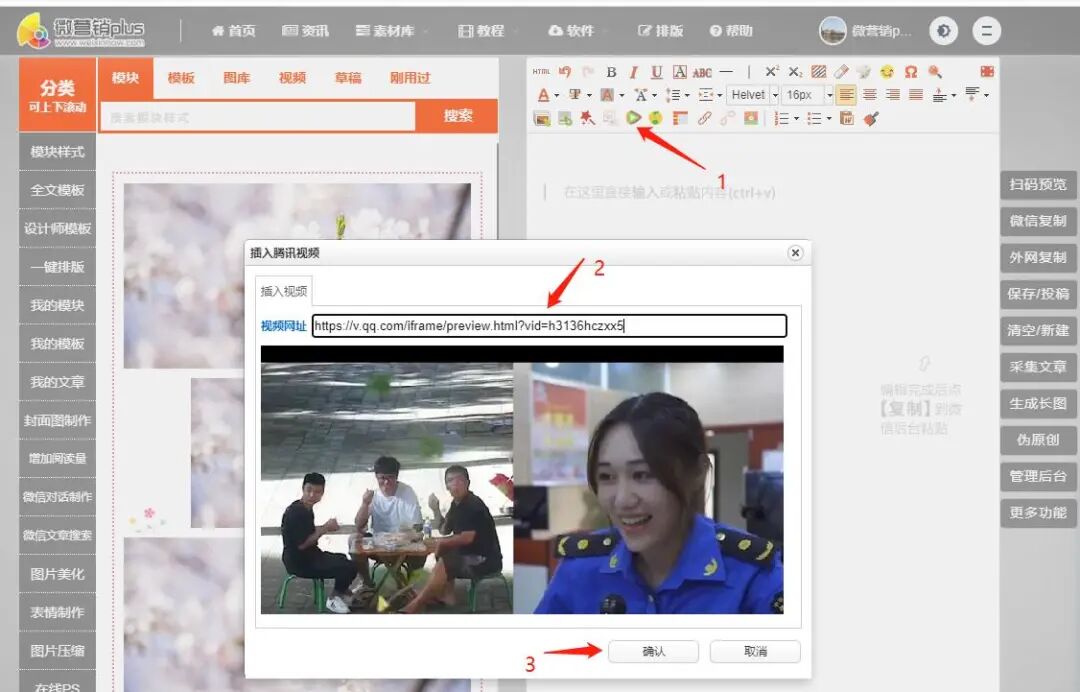Apply strikethrough ABC formatting
Screen dimensions: 1080x692
click(x=702, y=72)
